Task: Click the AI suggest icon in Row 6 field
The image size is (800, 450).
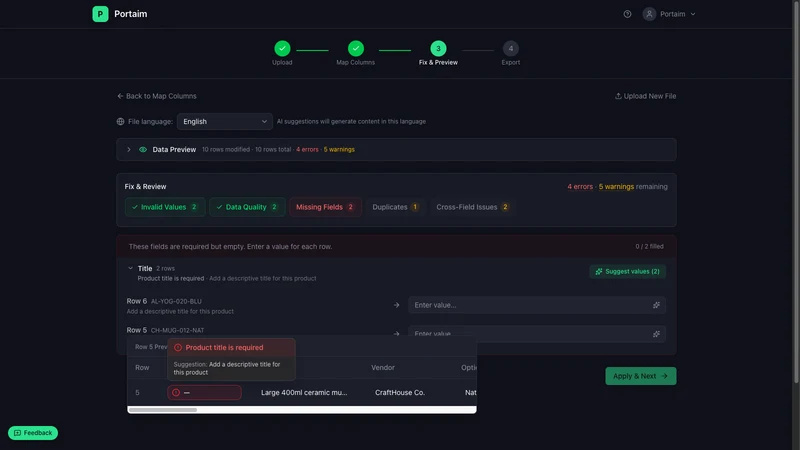Action: [x=656, y=305]
